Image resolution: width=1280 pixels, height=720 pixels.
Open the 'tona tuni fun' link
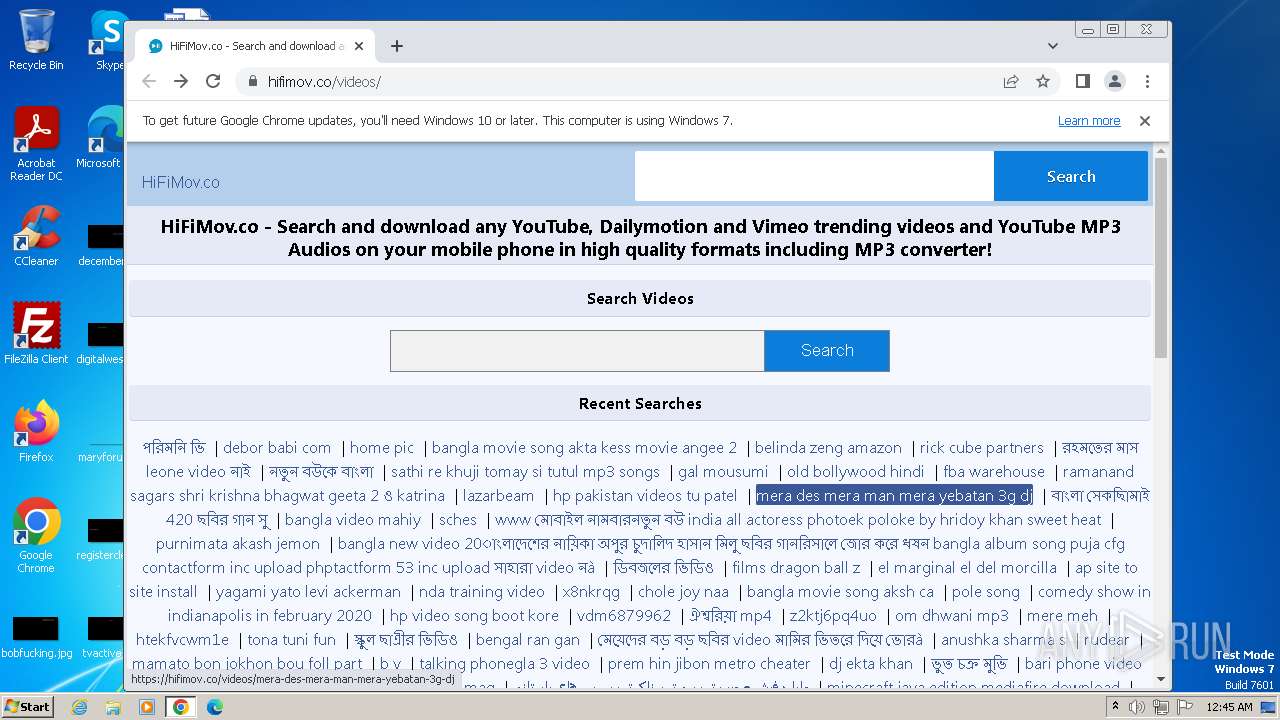[291, 640]
